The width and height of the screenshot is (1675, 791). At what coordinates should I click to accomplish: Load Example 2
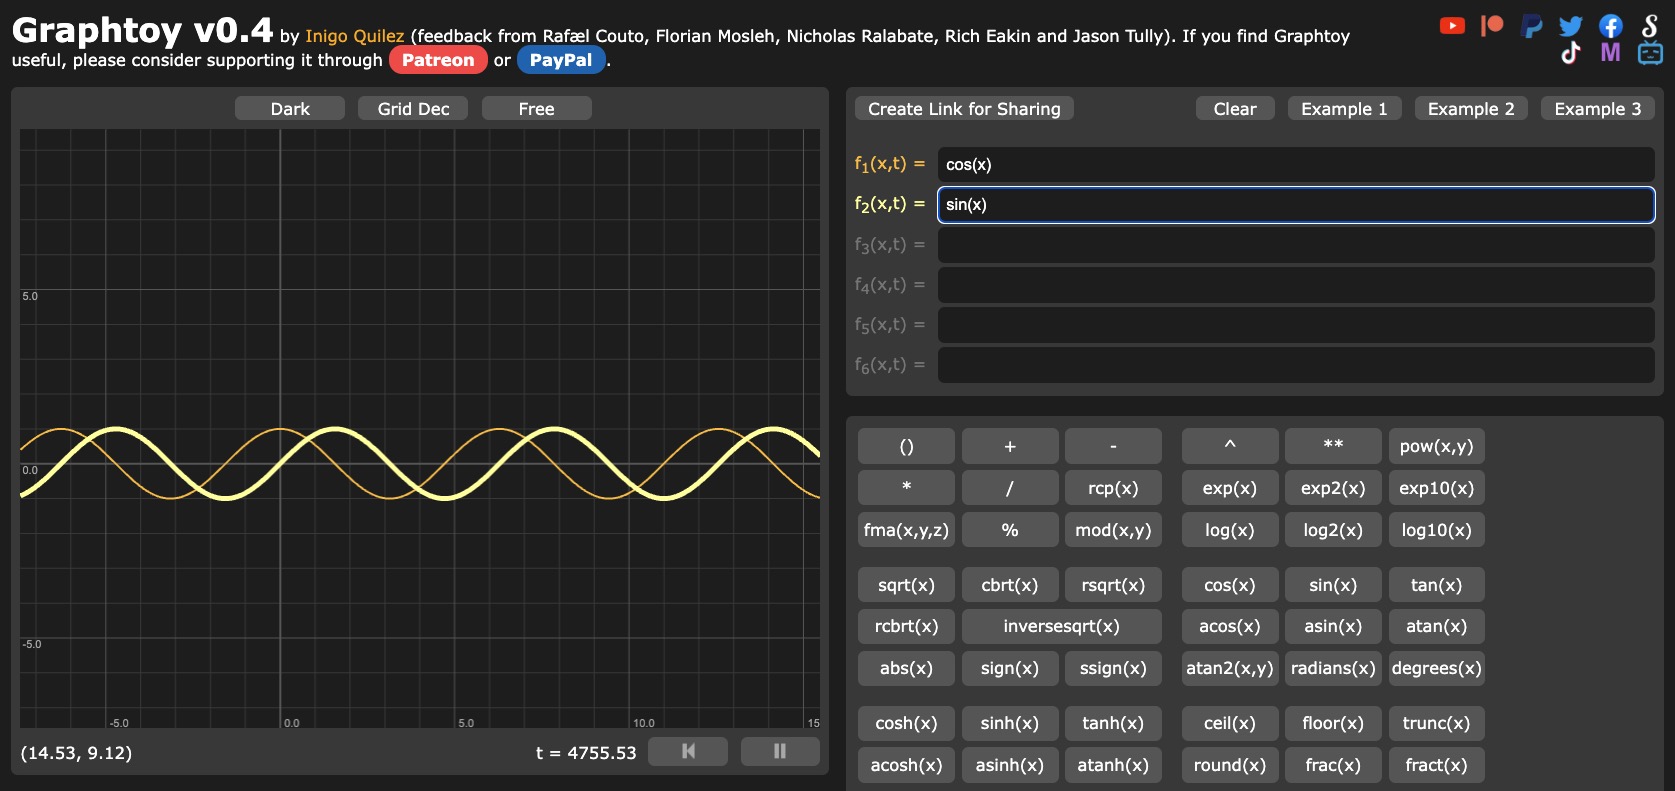point(1471,108)
